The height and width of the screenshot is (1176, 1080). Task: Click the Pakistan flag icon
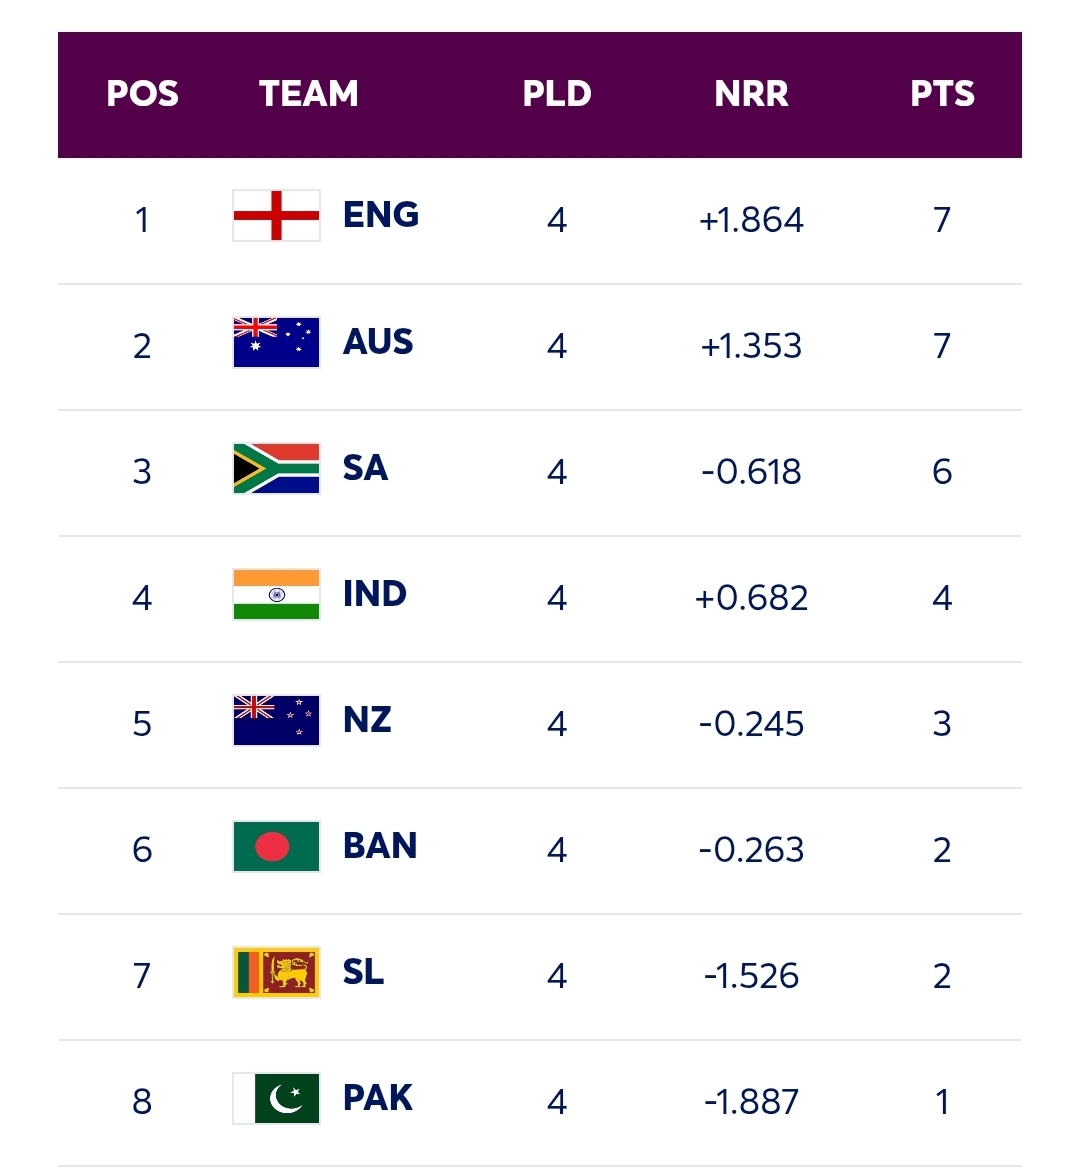(276, 1099)
